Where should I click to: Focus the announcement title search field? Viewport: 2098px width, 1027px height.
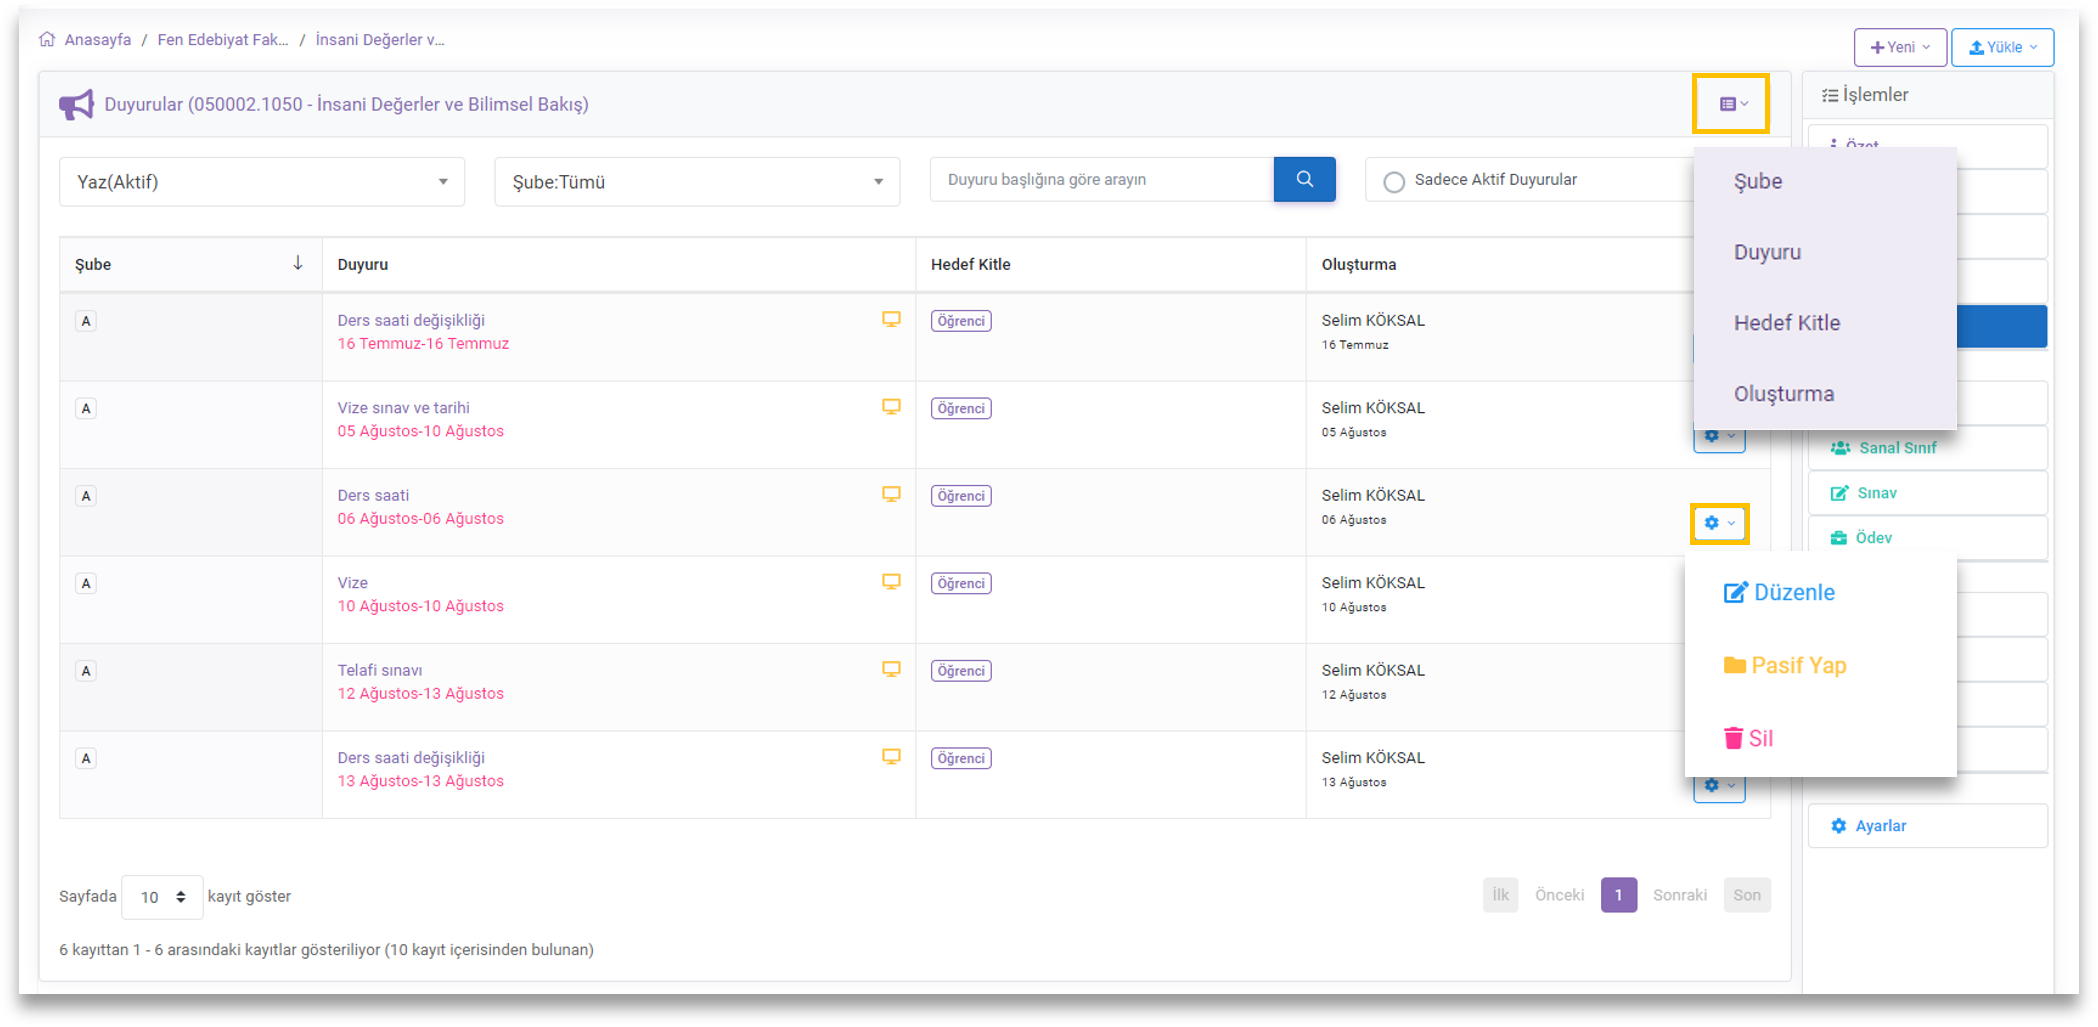point(1101,180)
